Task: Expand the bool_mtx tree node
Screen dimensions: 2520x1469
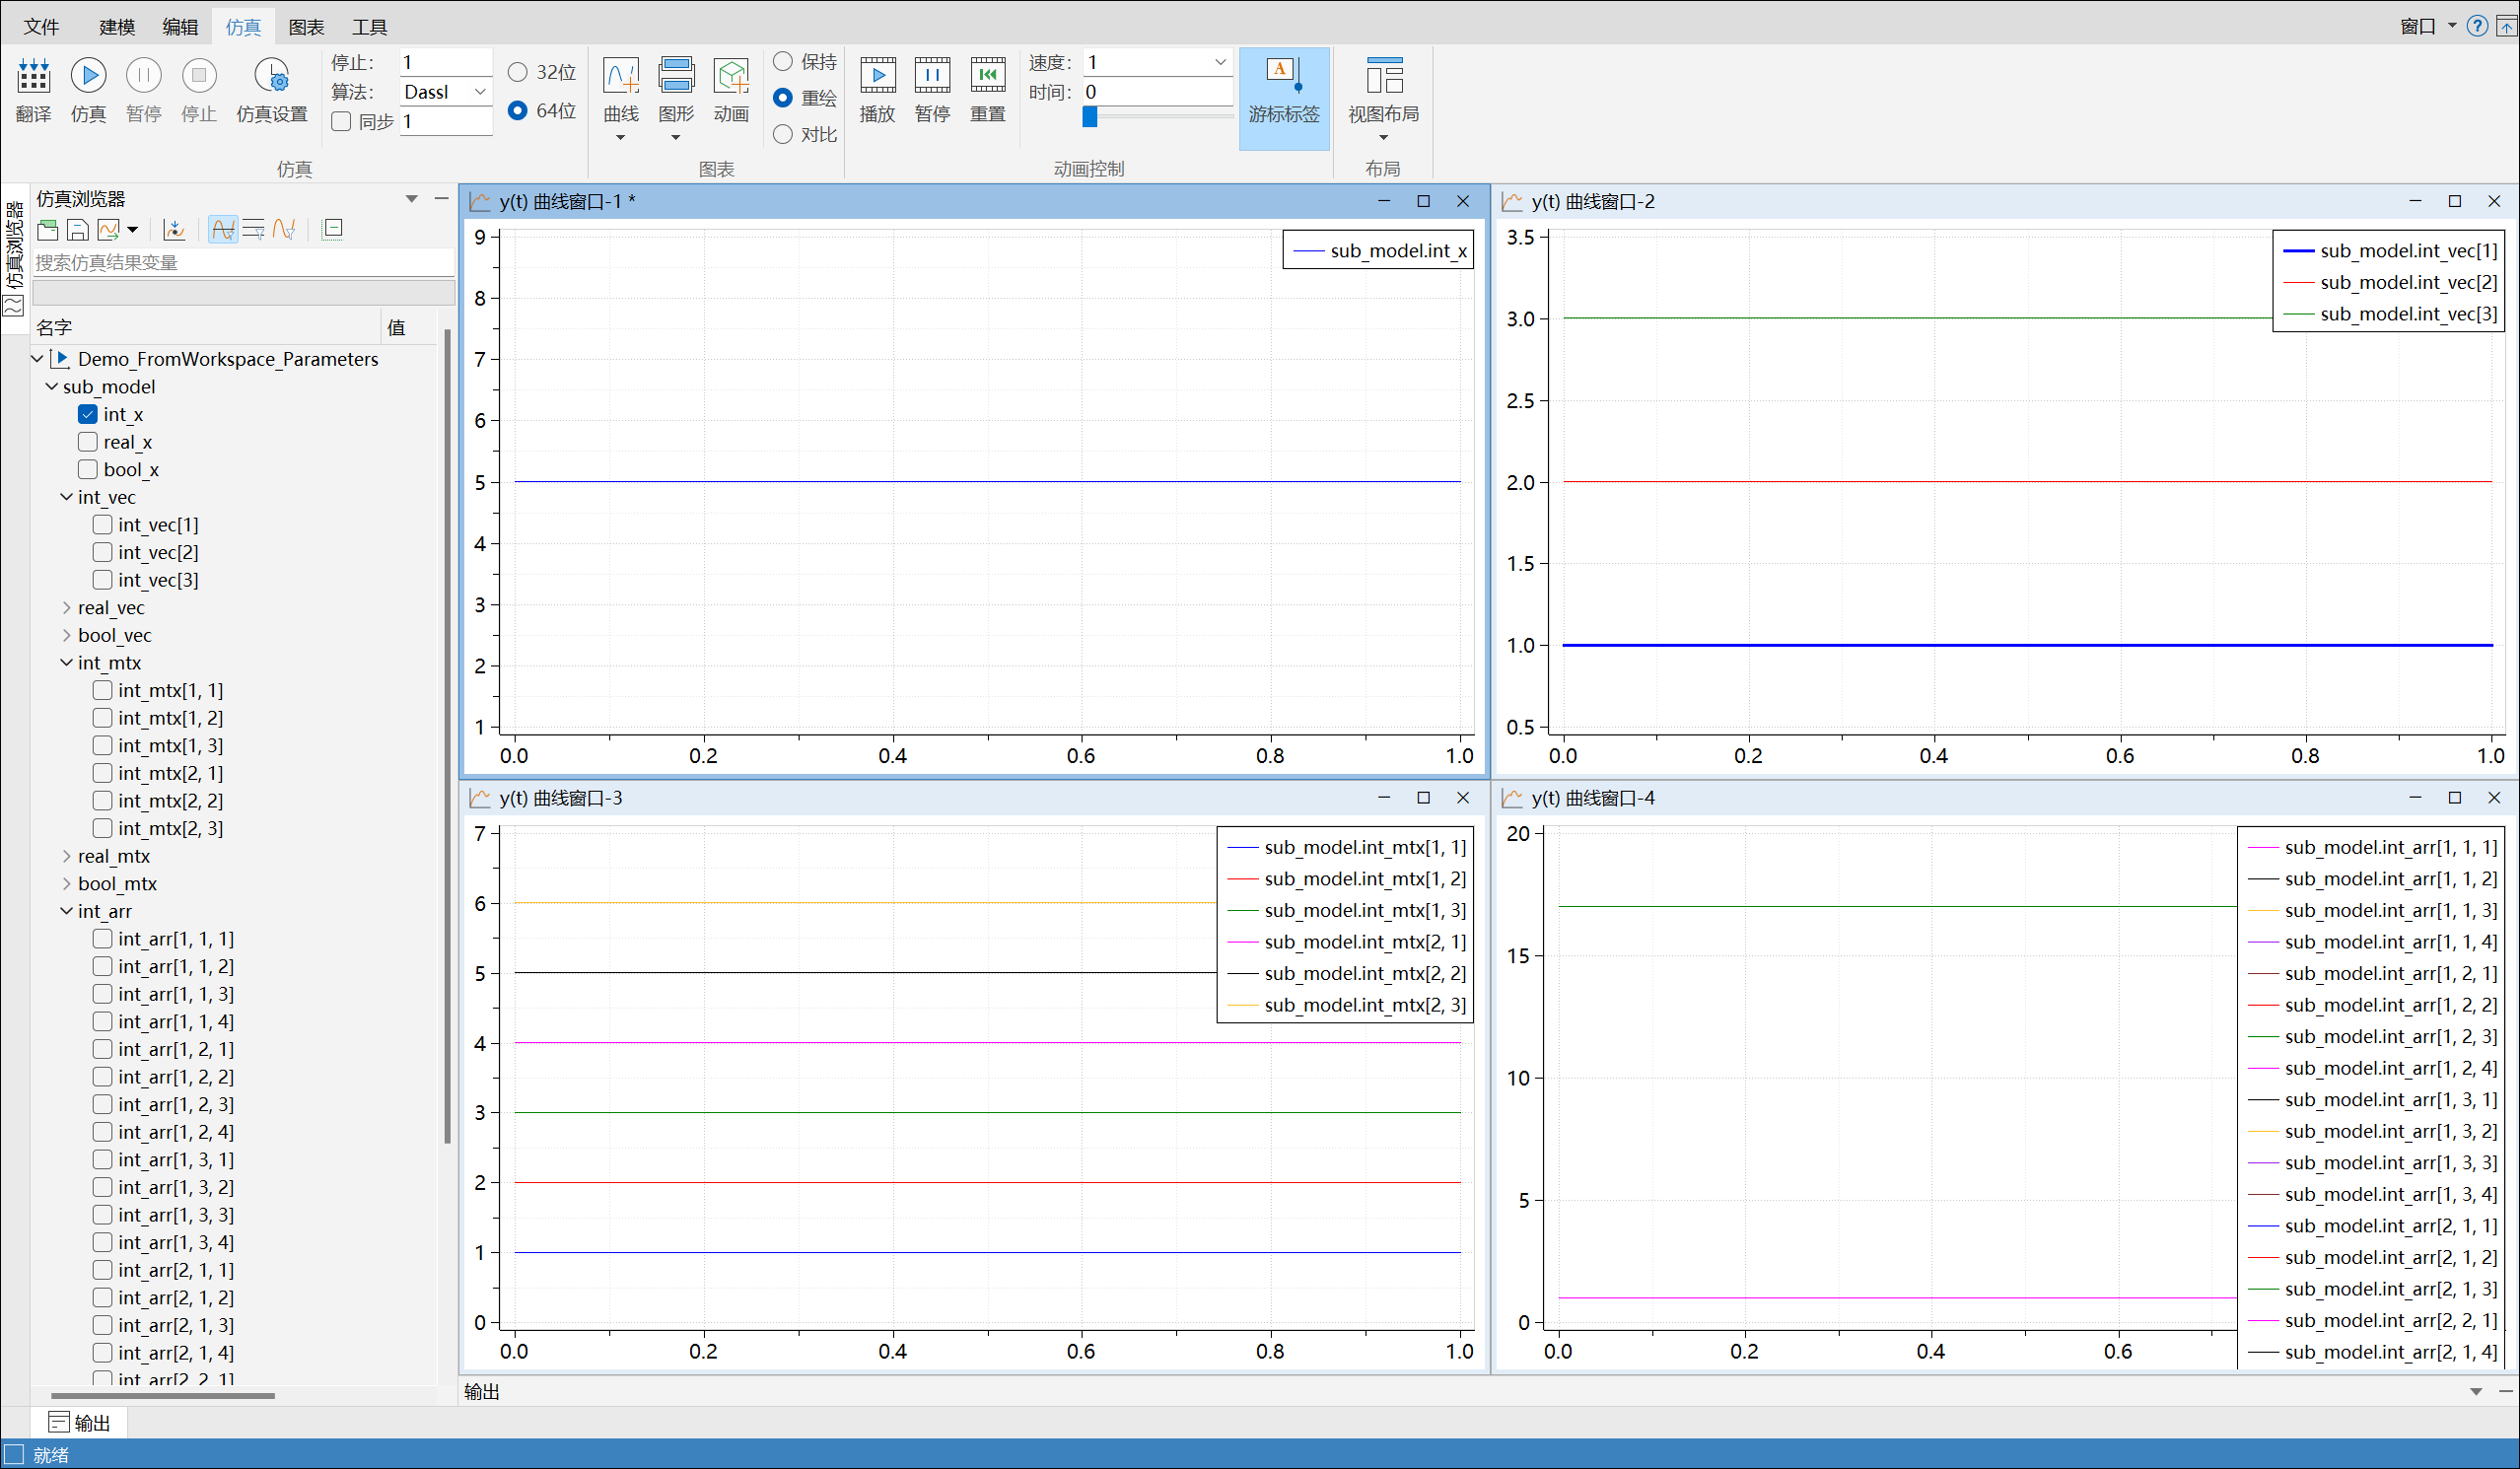Action: click(x=67, y=883)
